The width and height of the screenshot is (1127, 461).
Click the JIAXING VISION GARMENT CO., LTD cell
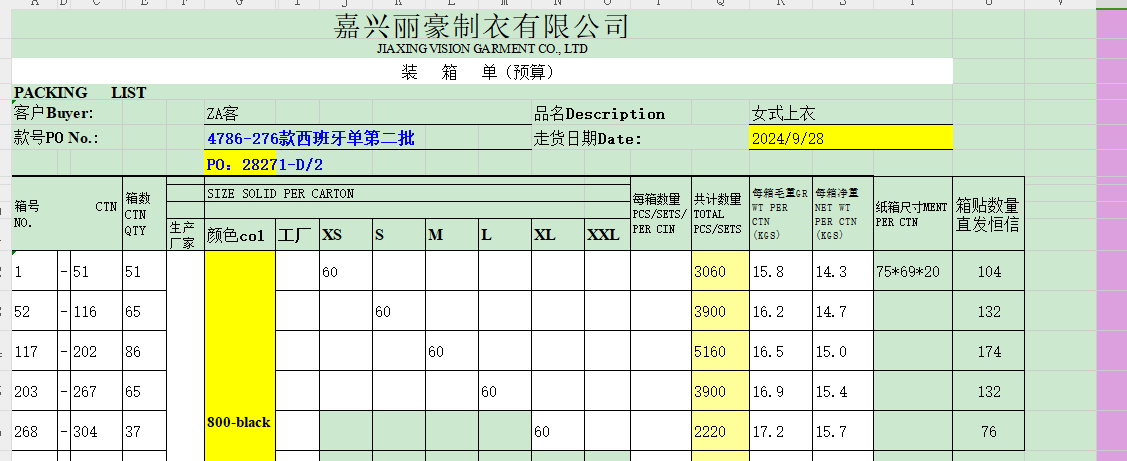point(481,48)
